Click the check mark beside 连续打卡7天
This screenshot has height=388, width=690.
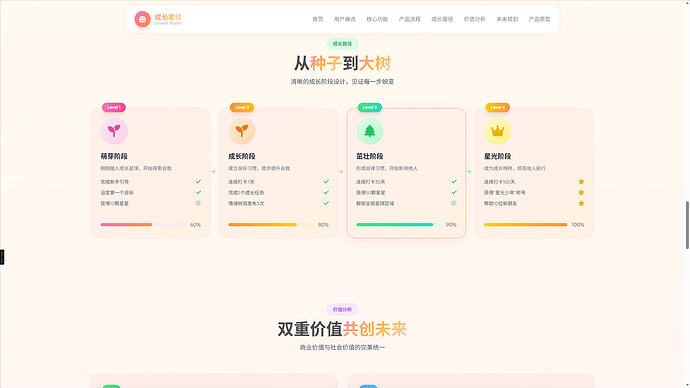(326, 181)
